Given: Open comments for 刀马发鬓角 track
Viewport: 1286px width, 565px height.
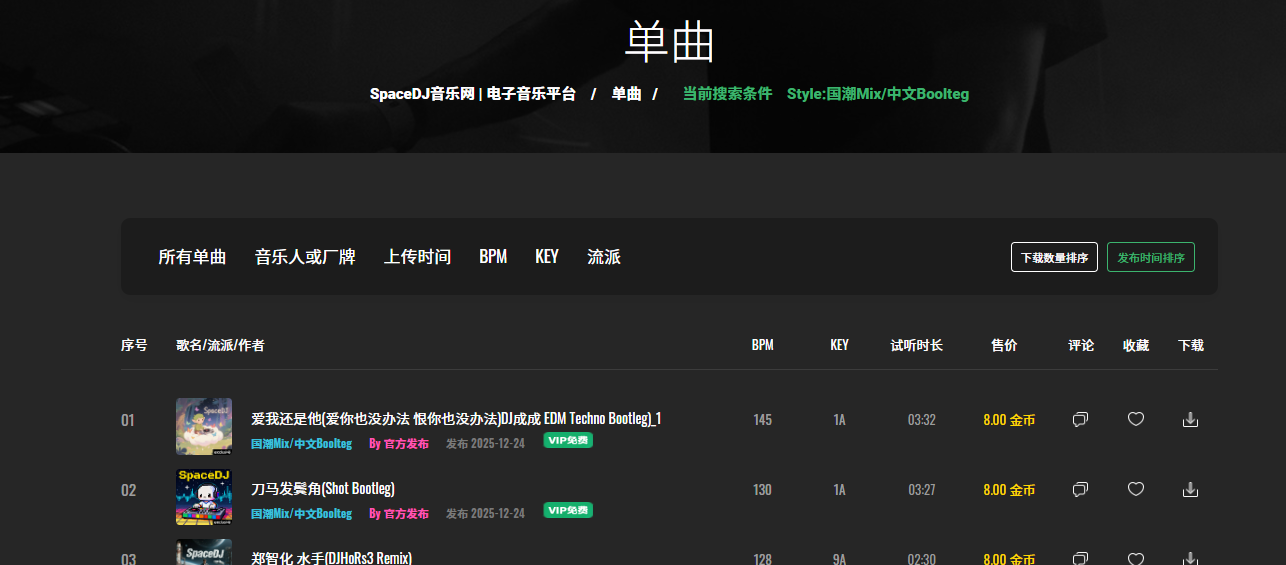Looking at the screenshot, I should click(x=1080, y=490).
